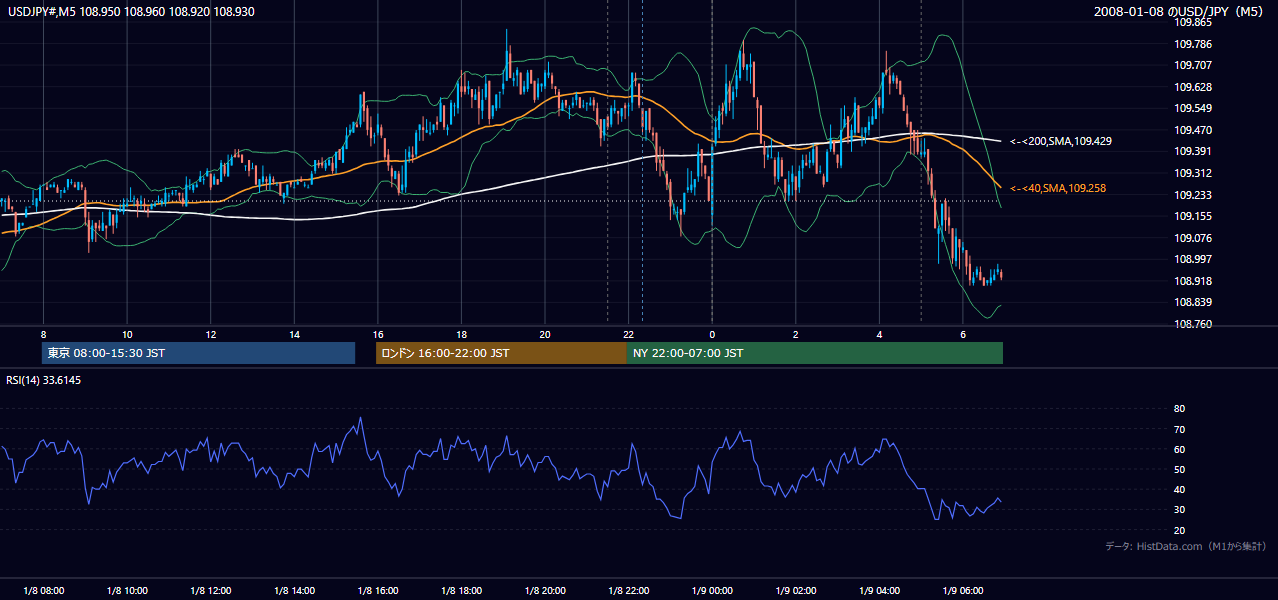Click price axis label 109.233
Viewport: 1278px width, 600px height.
click(x=1193, y=195)
